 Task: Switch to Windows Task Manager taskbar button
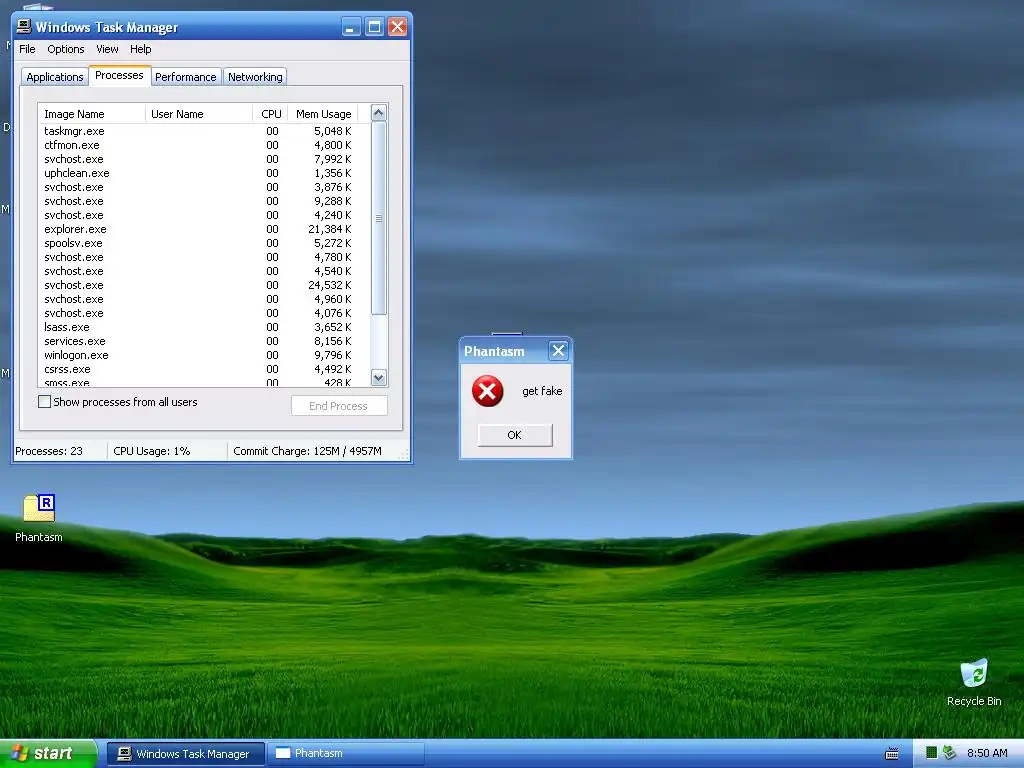point(185,754)
